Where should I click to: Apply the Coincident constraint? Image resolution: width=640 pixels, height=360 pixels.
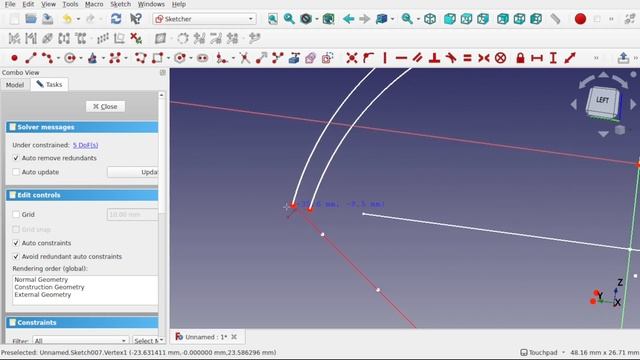tap(351, 58)
